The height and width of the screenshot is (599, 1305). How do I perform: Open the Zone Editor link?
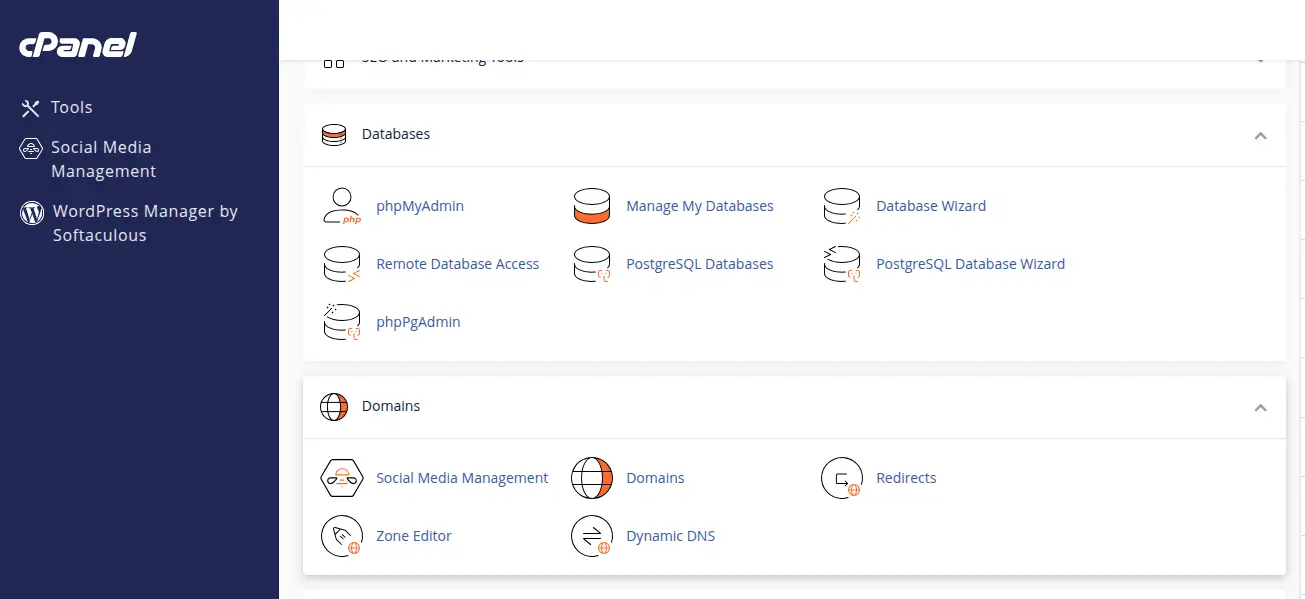coord(414,536)
